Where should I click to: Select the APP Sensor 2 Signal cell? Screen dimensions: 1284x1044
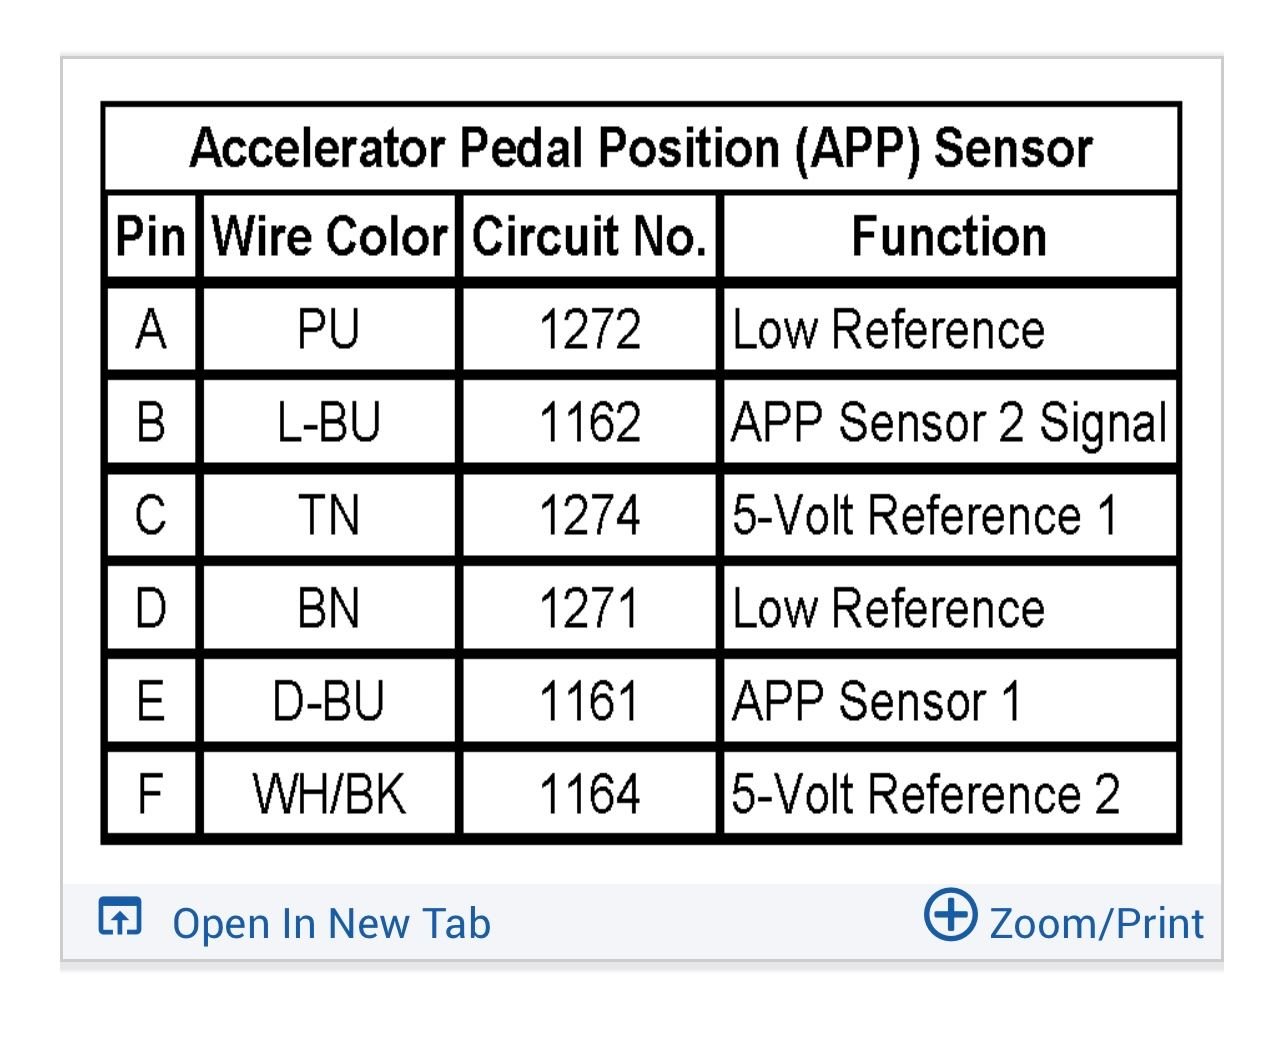pos(948,422)
